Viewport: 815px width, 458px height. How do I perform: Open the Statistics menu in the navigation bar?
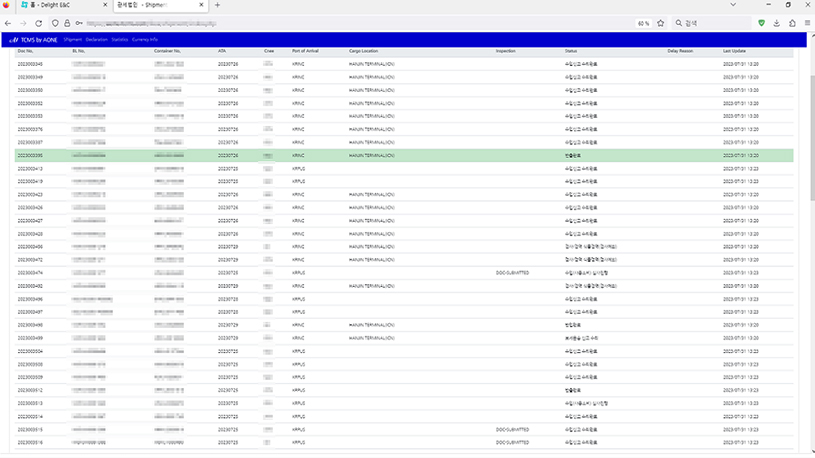[120, 39]
